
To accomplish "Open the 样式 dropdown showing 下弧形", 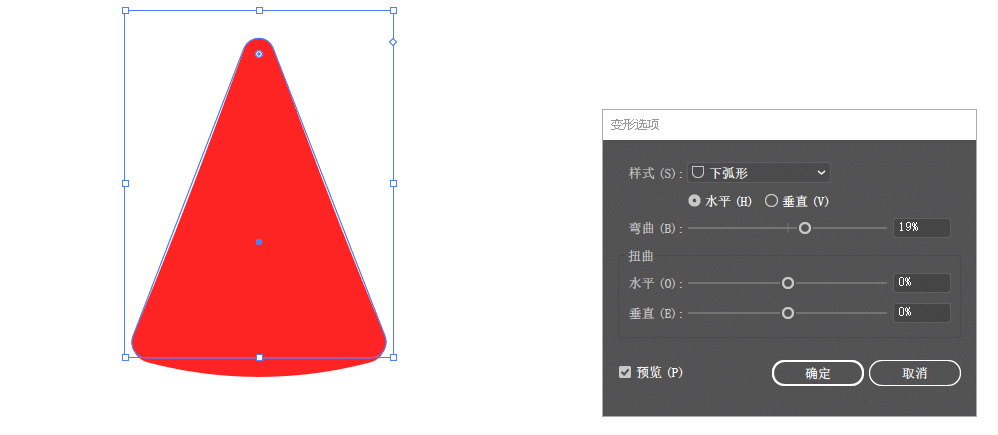I will (x=759, y=173).
